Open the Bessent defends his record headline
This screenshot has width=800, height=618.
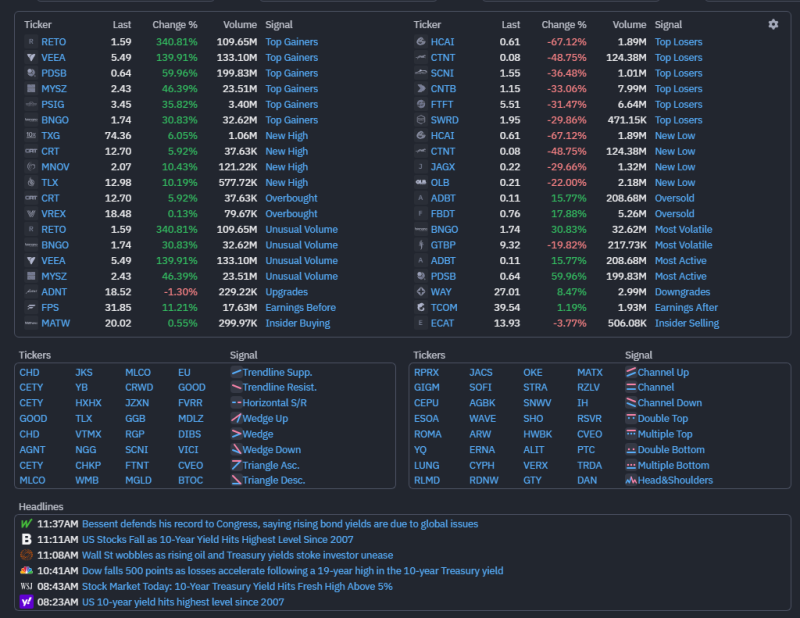click(280, 524)
